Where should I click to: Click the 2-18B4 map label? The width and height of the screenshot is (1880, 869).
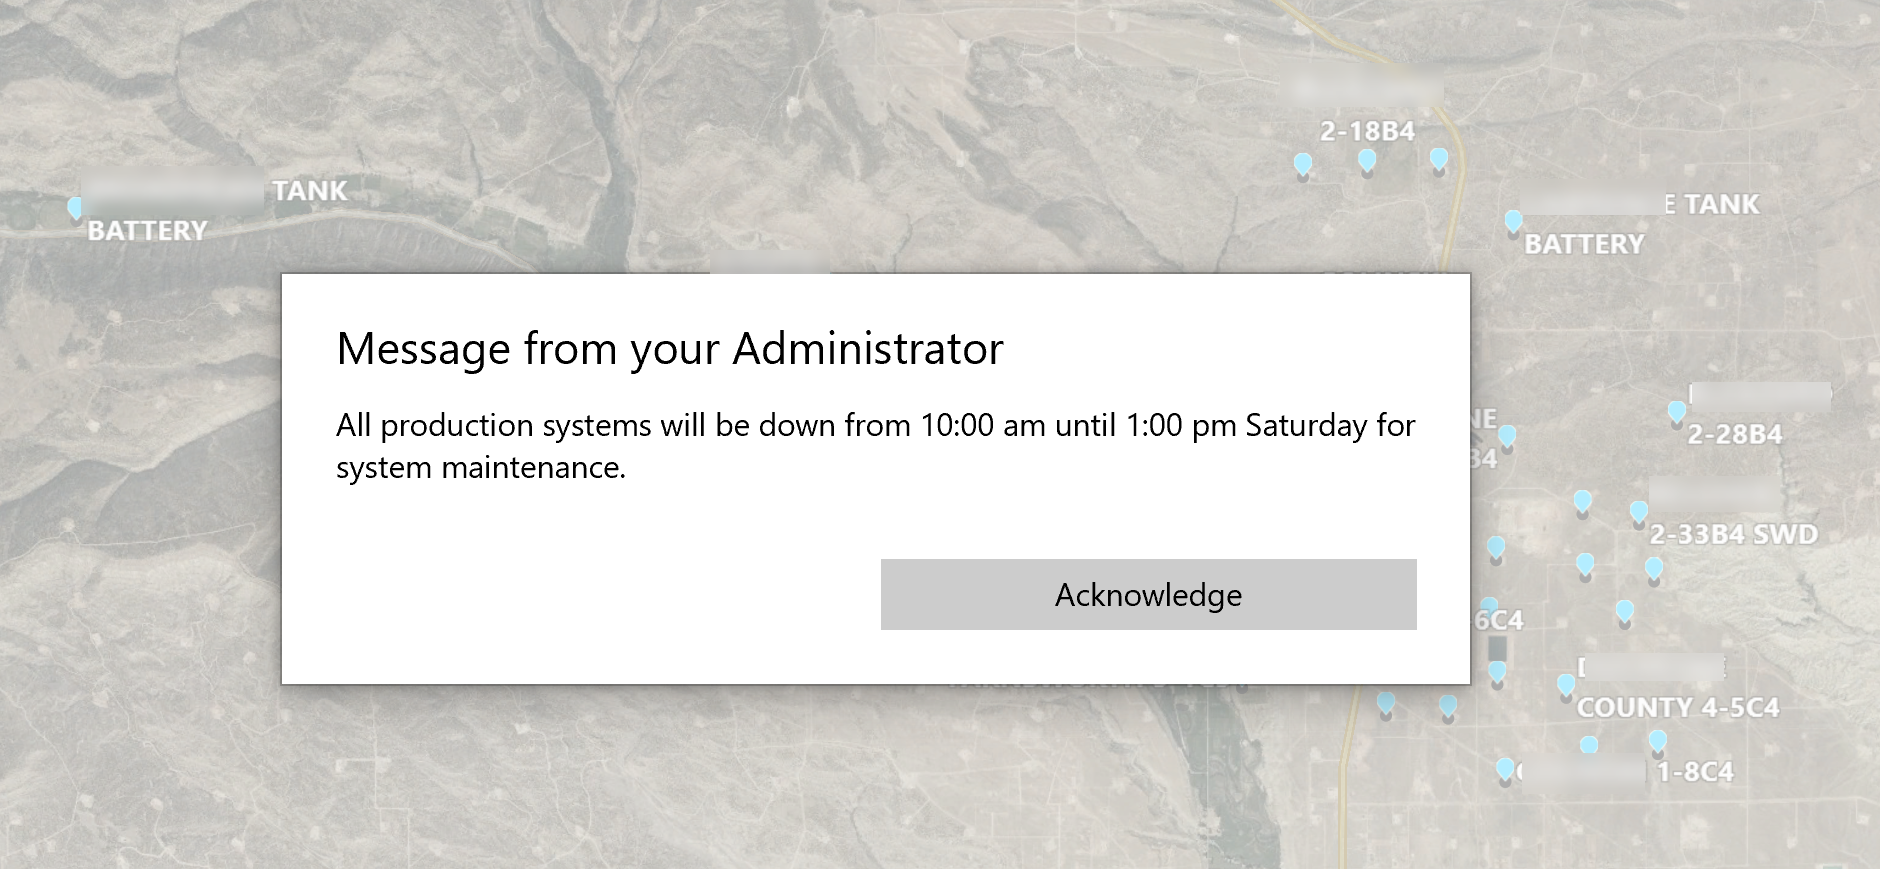[x=1367, y=131]
